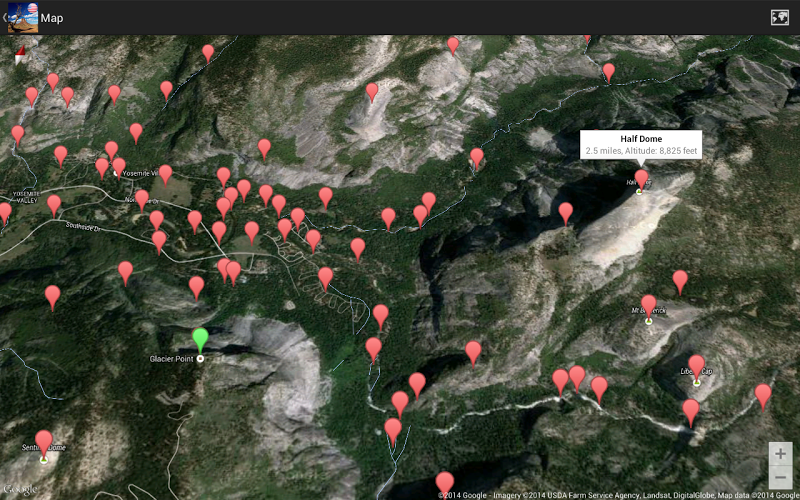Screen dimensions: 800x500
Task: Zoom in with the plus button
Action: (x=780, y=454)
